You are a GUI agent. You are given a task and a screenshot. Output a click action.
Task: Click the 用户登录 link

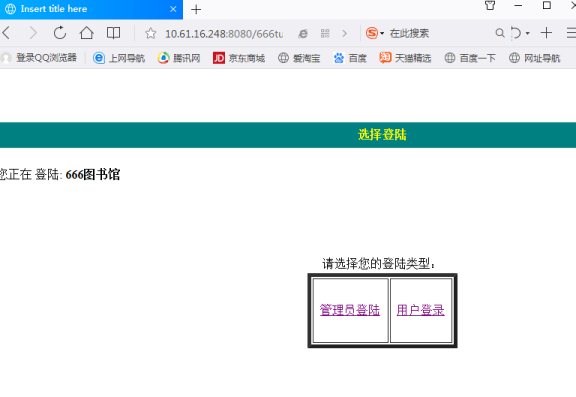pos(421,310)
